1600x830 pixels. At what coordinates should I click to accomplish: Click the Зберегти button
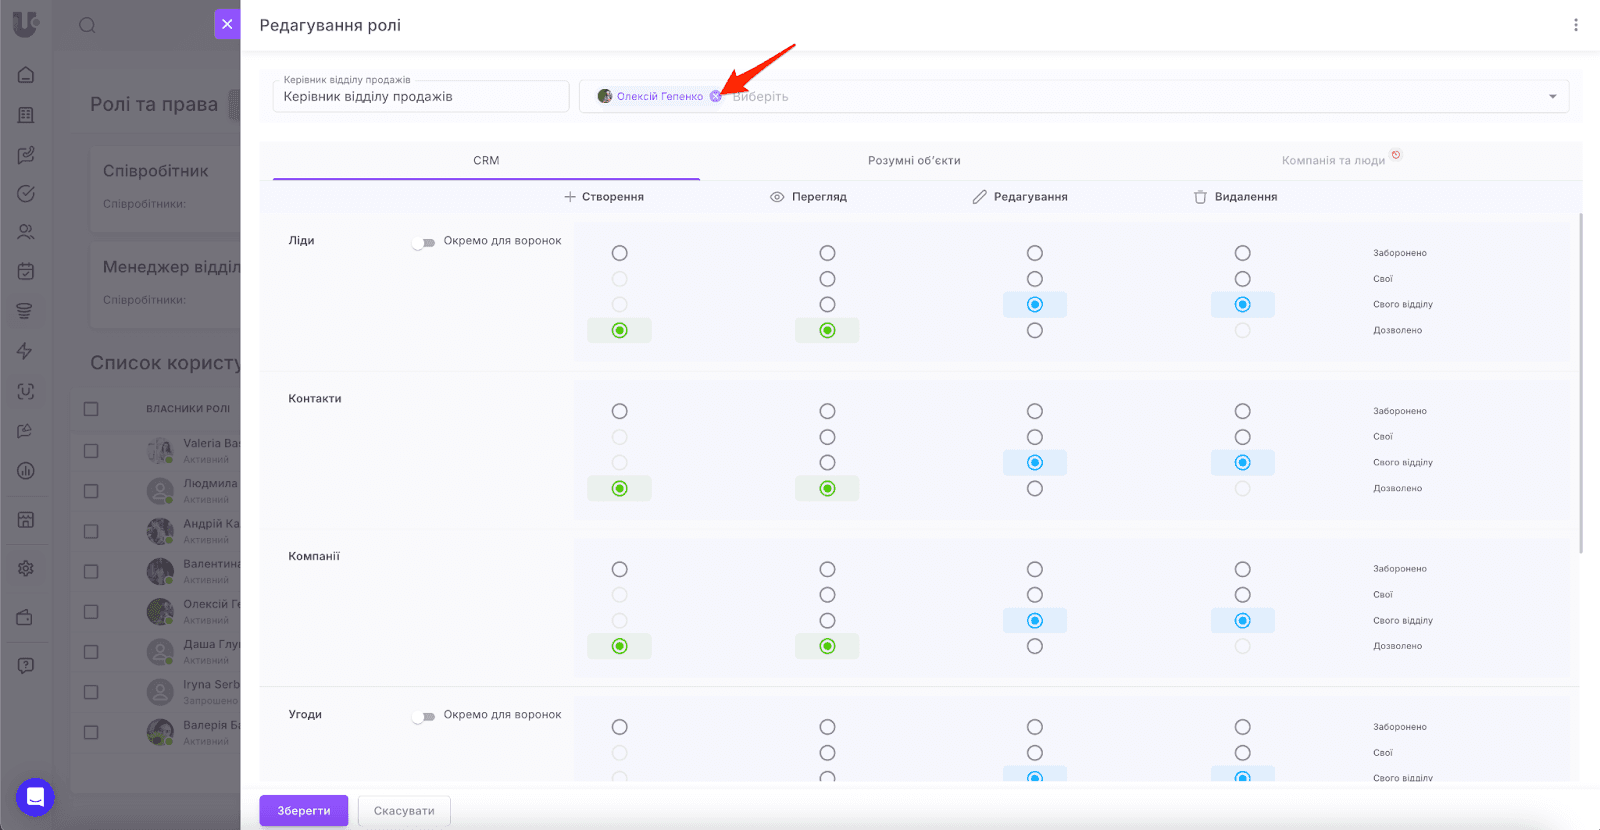click(x=303, y=811)
